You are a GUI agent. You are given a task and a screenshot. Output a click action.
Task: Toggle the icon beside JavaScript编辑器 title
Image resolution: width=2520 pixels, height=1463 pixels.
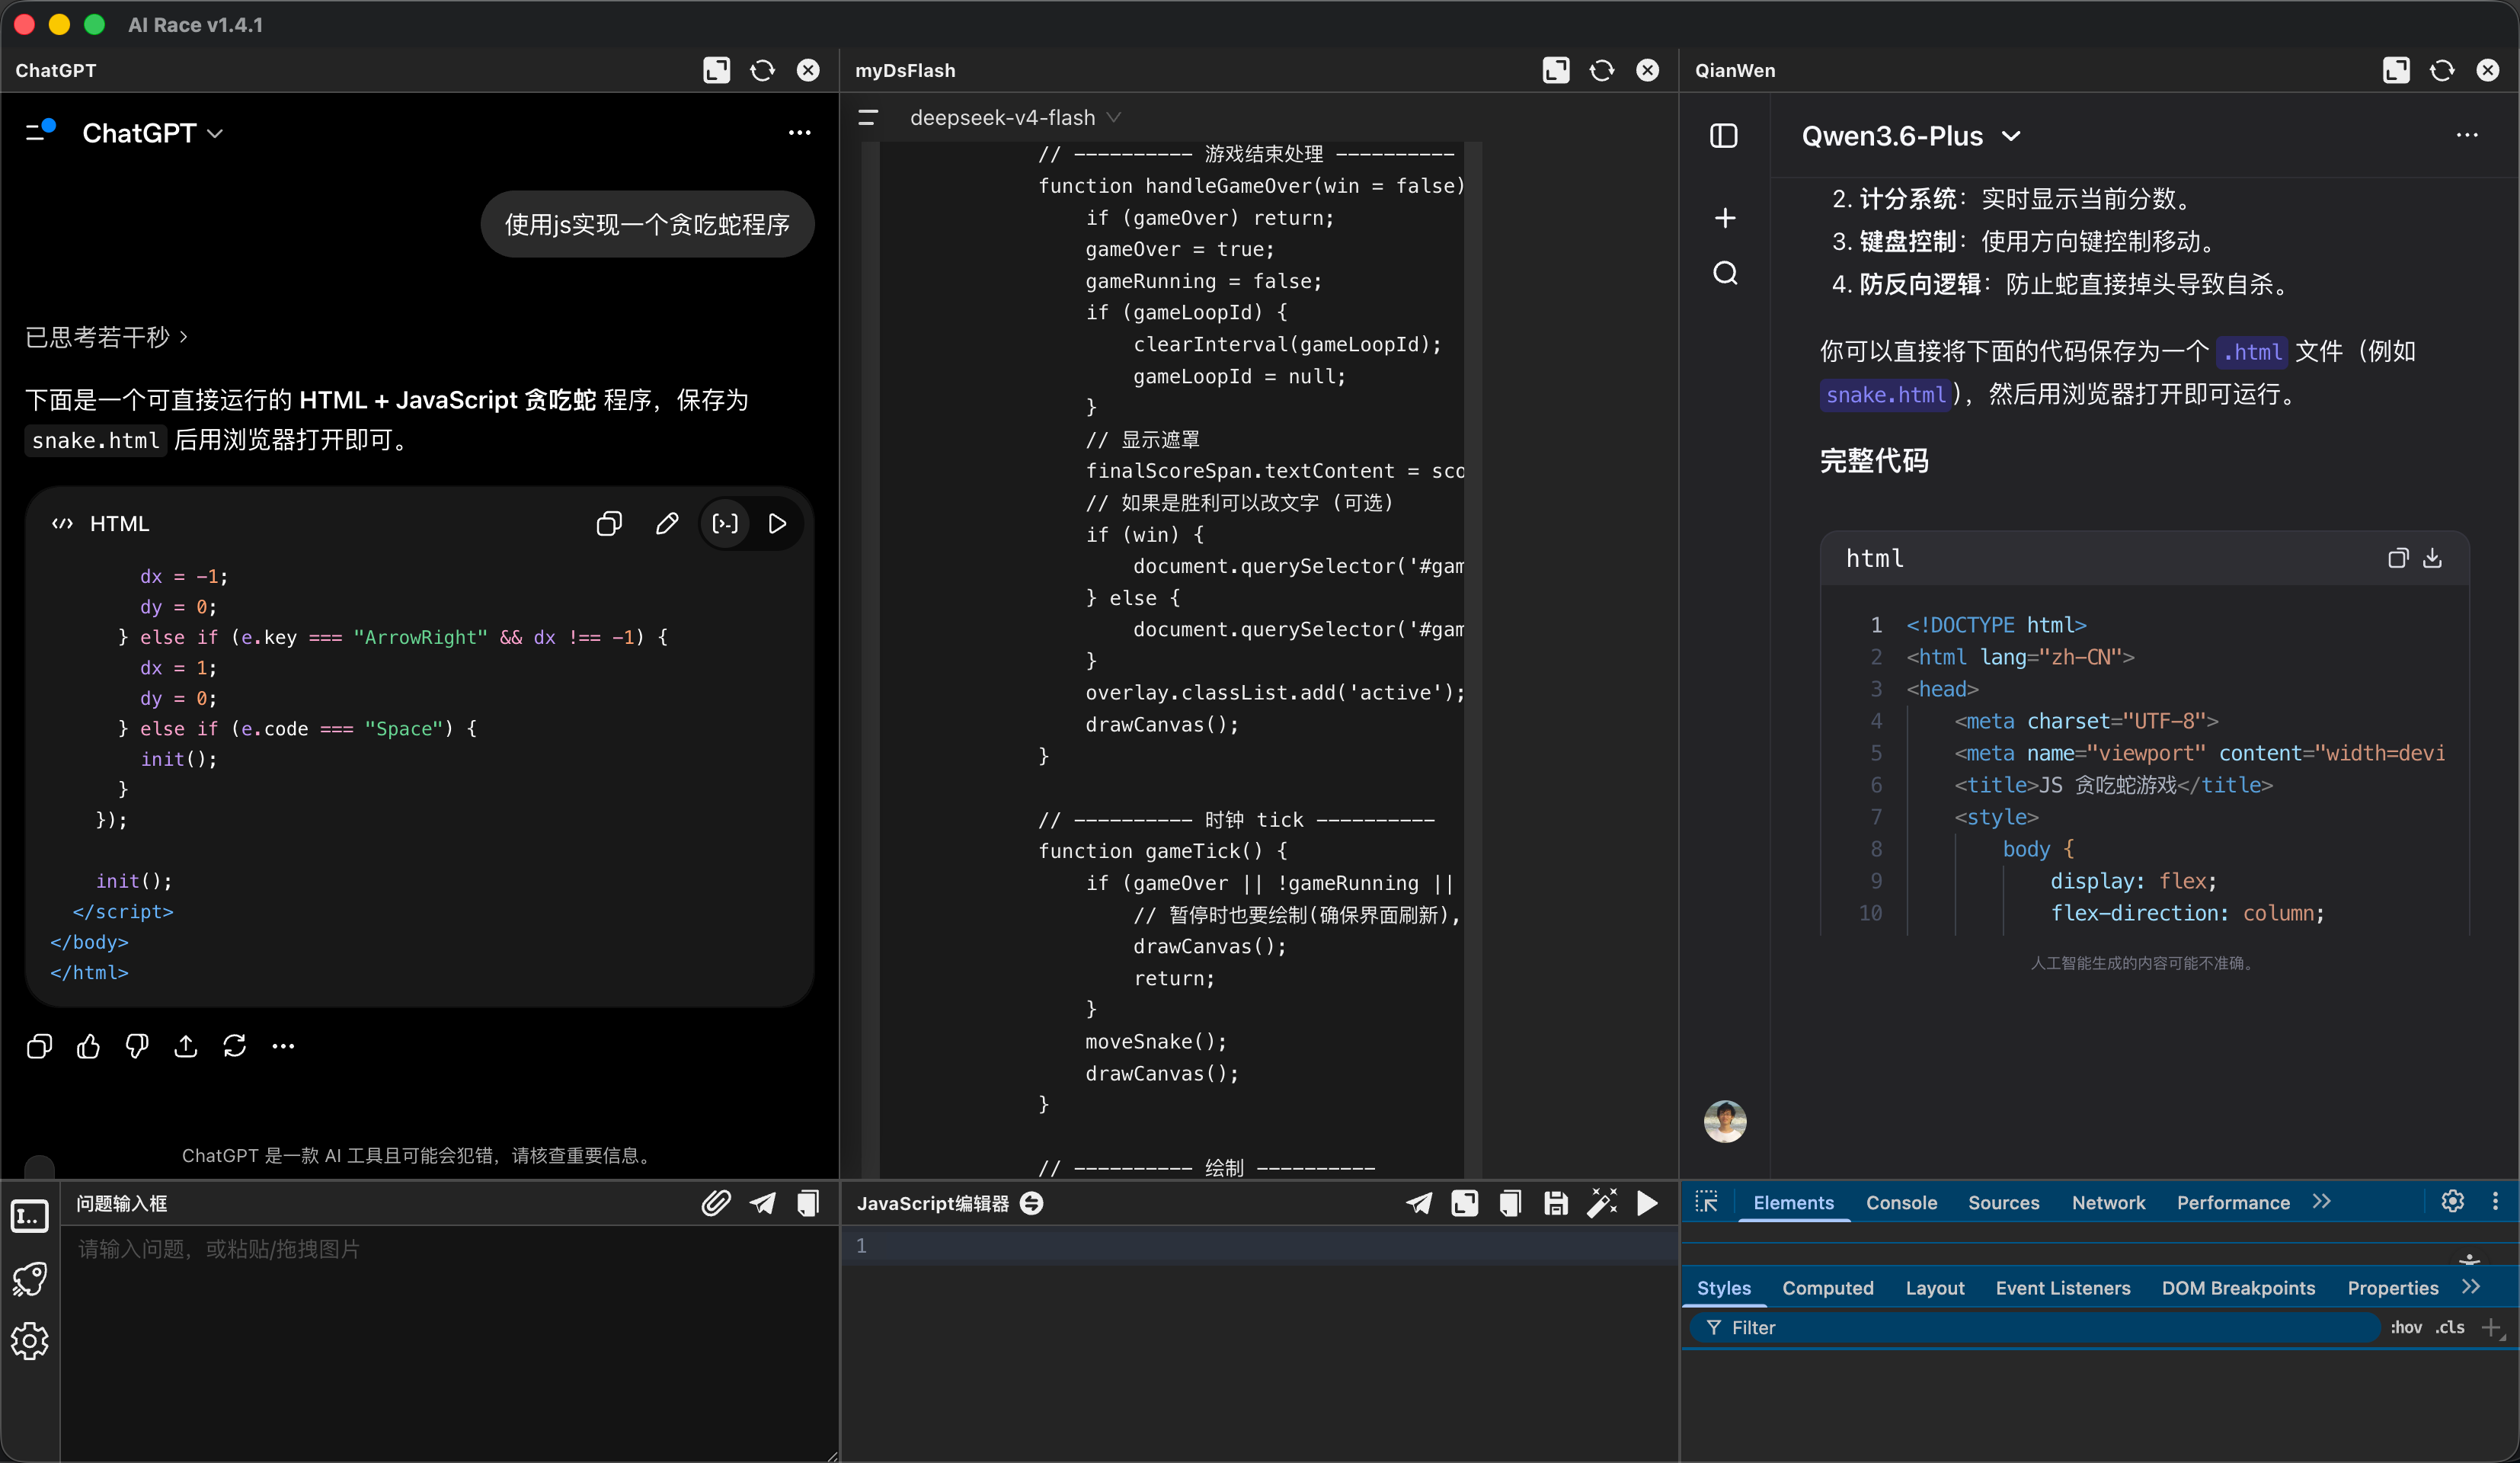(1032, 1203)
